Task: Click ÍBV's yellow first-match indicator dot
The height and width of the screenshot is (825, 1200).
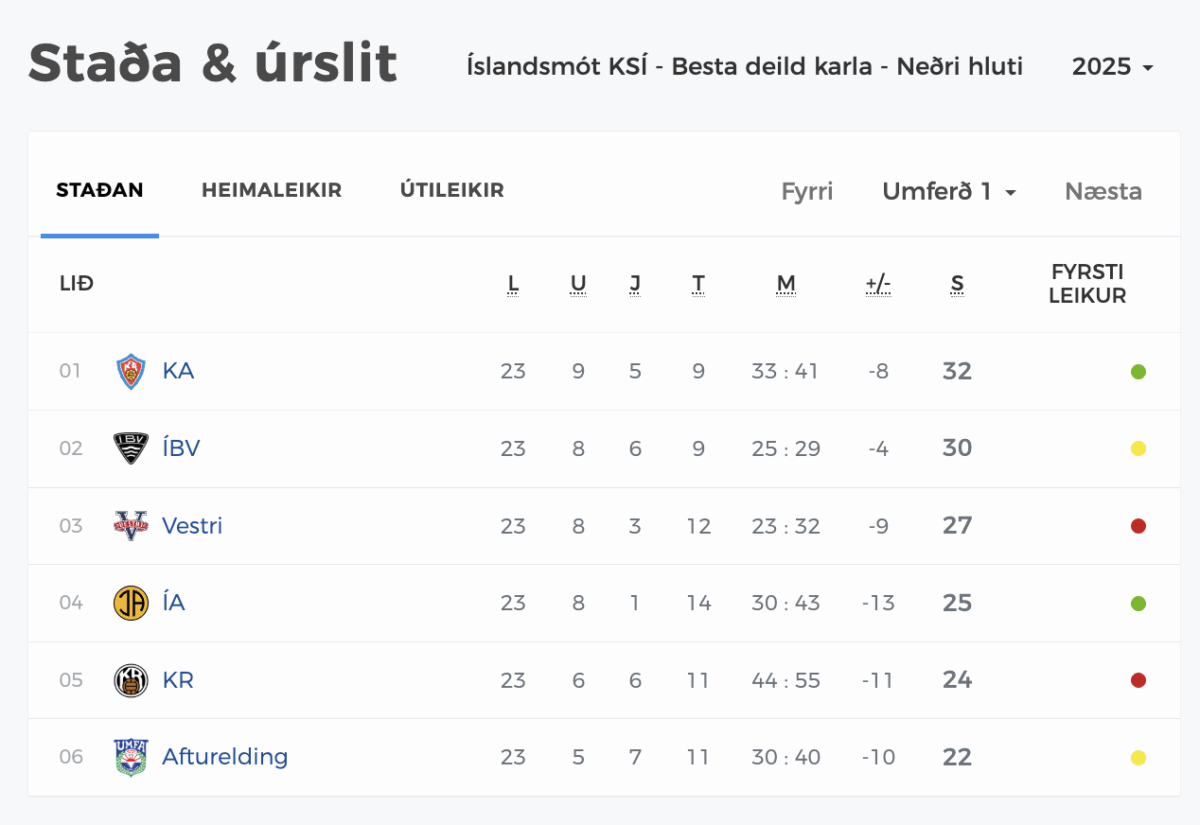Action: click(1138, 449)
